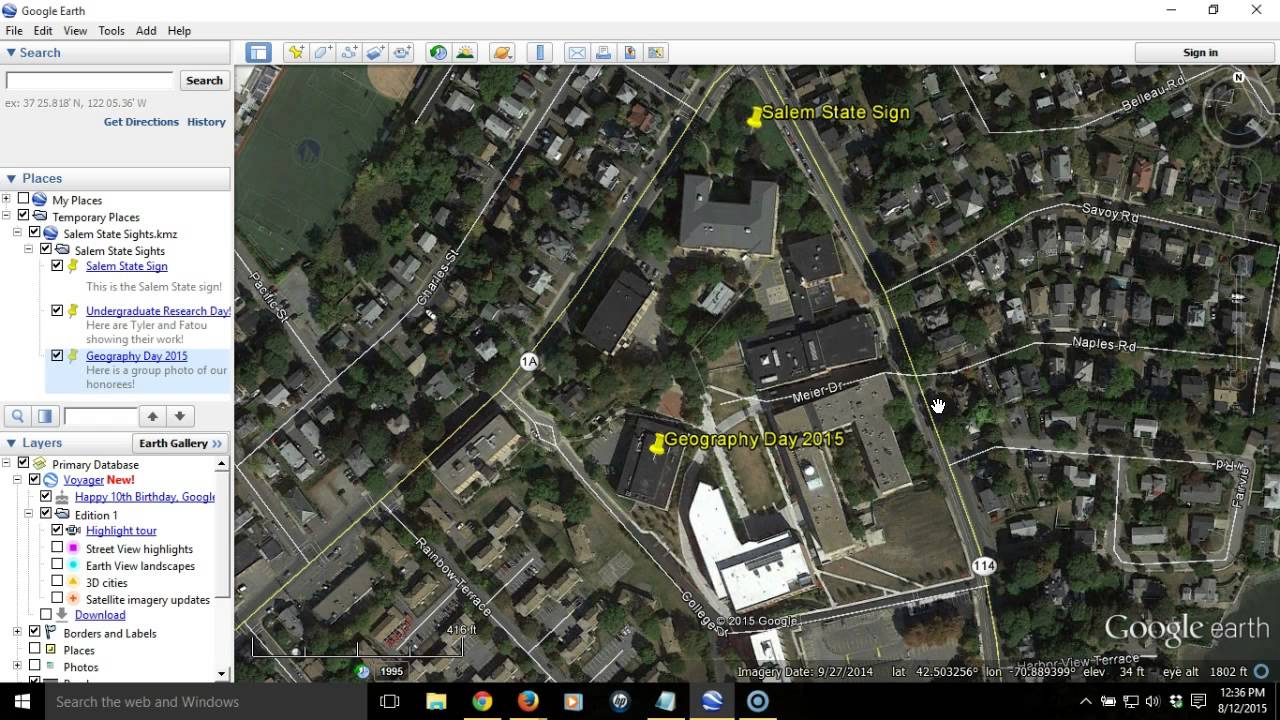Check the My Places checkbox
The height and width of the screenshot is (720, 1280).
(24, 200)
